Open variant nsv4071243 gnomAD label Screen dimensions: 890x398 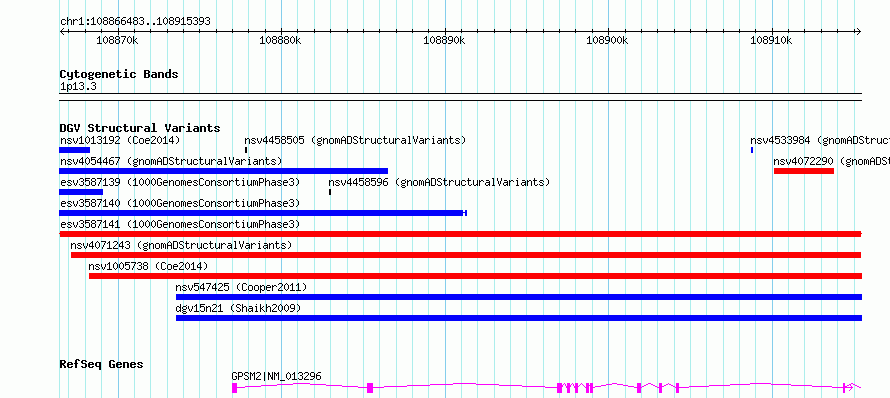pyautogui.click(x=181, y=245)
